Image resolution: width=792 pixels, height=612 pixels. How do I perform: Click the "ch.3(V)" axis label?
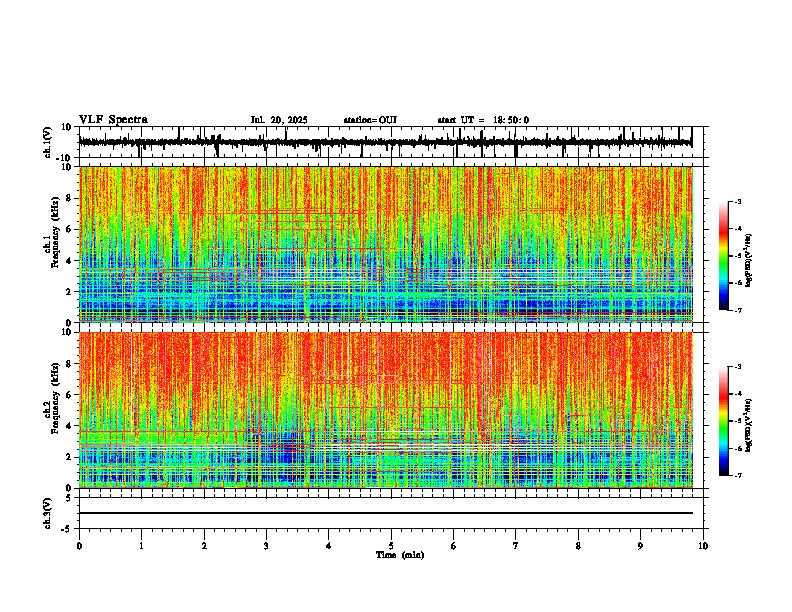pos(48,514)
